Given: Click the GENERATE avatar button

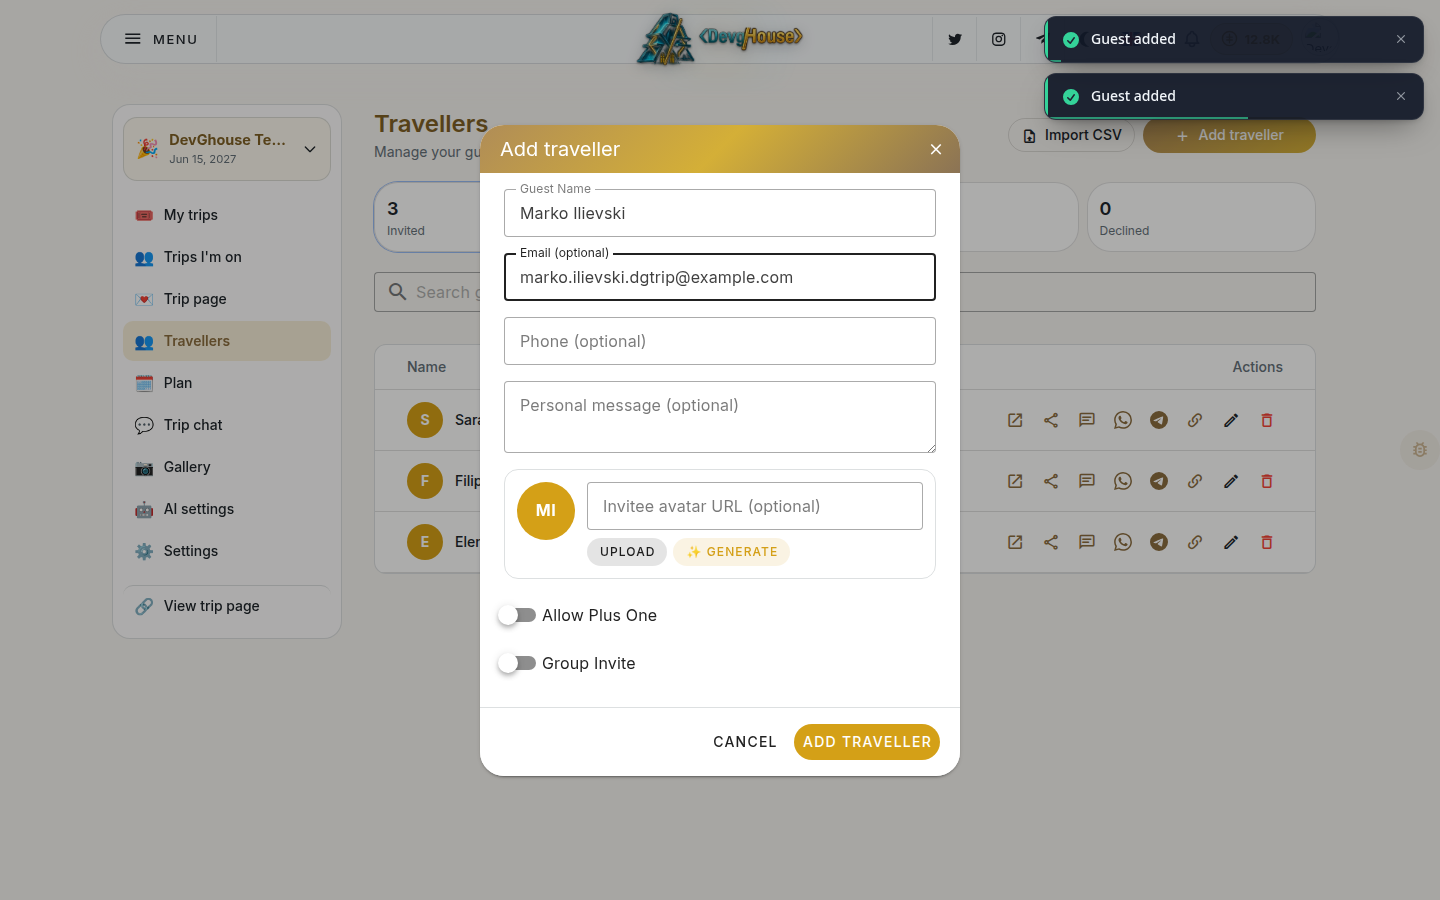Looking at the screenshot, I should pyautogui.click(x=732, y=552).
